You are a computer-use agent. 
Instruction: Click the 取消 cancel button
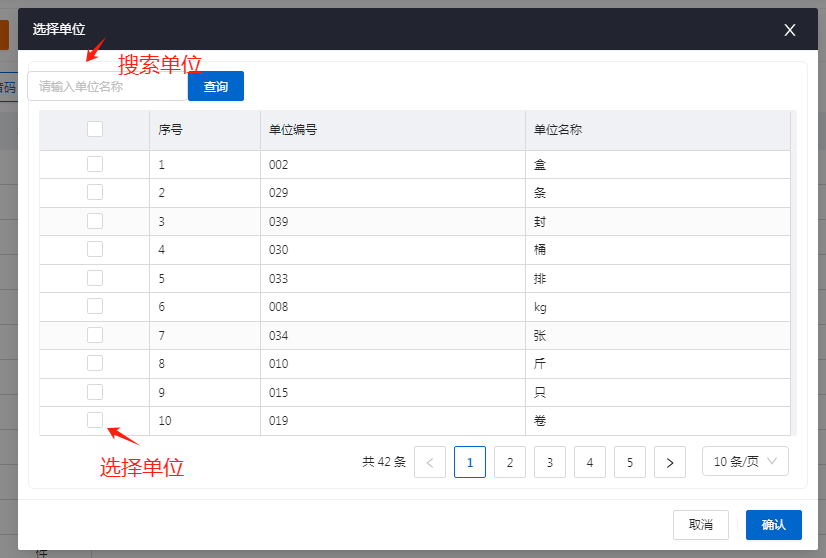pyautogui.click(x=700, y=525)
